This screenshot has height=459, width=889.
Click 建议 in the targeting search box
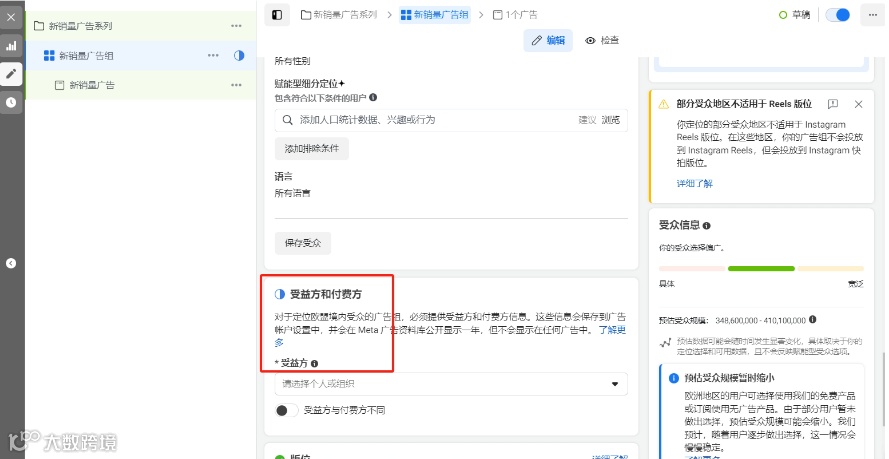pos(587,120)
